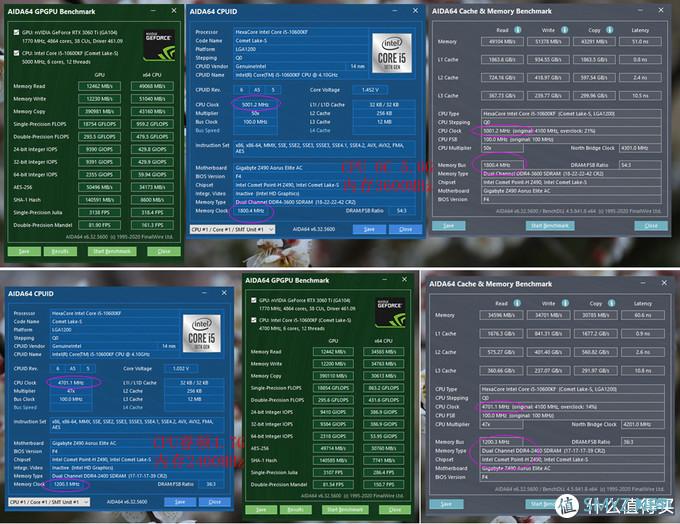Screen dimensions: 680x524
Task: Click Write info icon in DDR4-3600 Cache & Memory window
Action: [x=564, y=30]
